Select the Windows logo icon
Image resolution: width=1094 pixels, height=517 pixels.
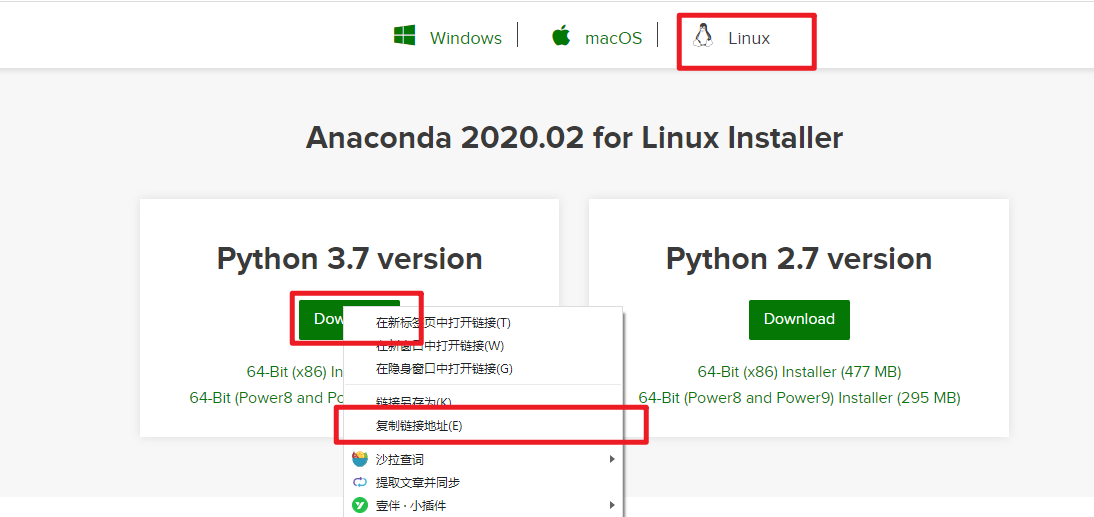[405, 36]
